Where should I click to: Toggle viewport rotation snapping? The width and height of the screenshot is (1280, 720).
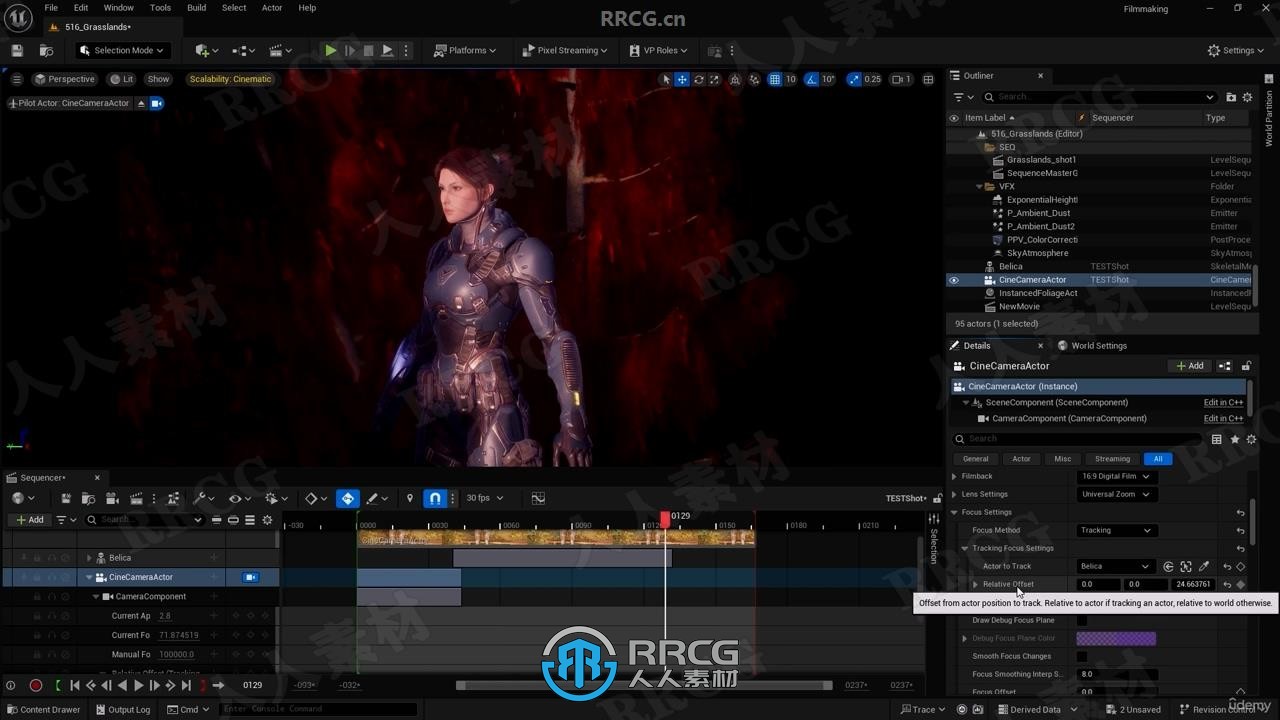tap(812, 79)
